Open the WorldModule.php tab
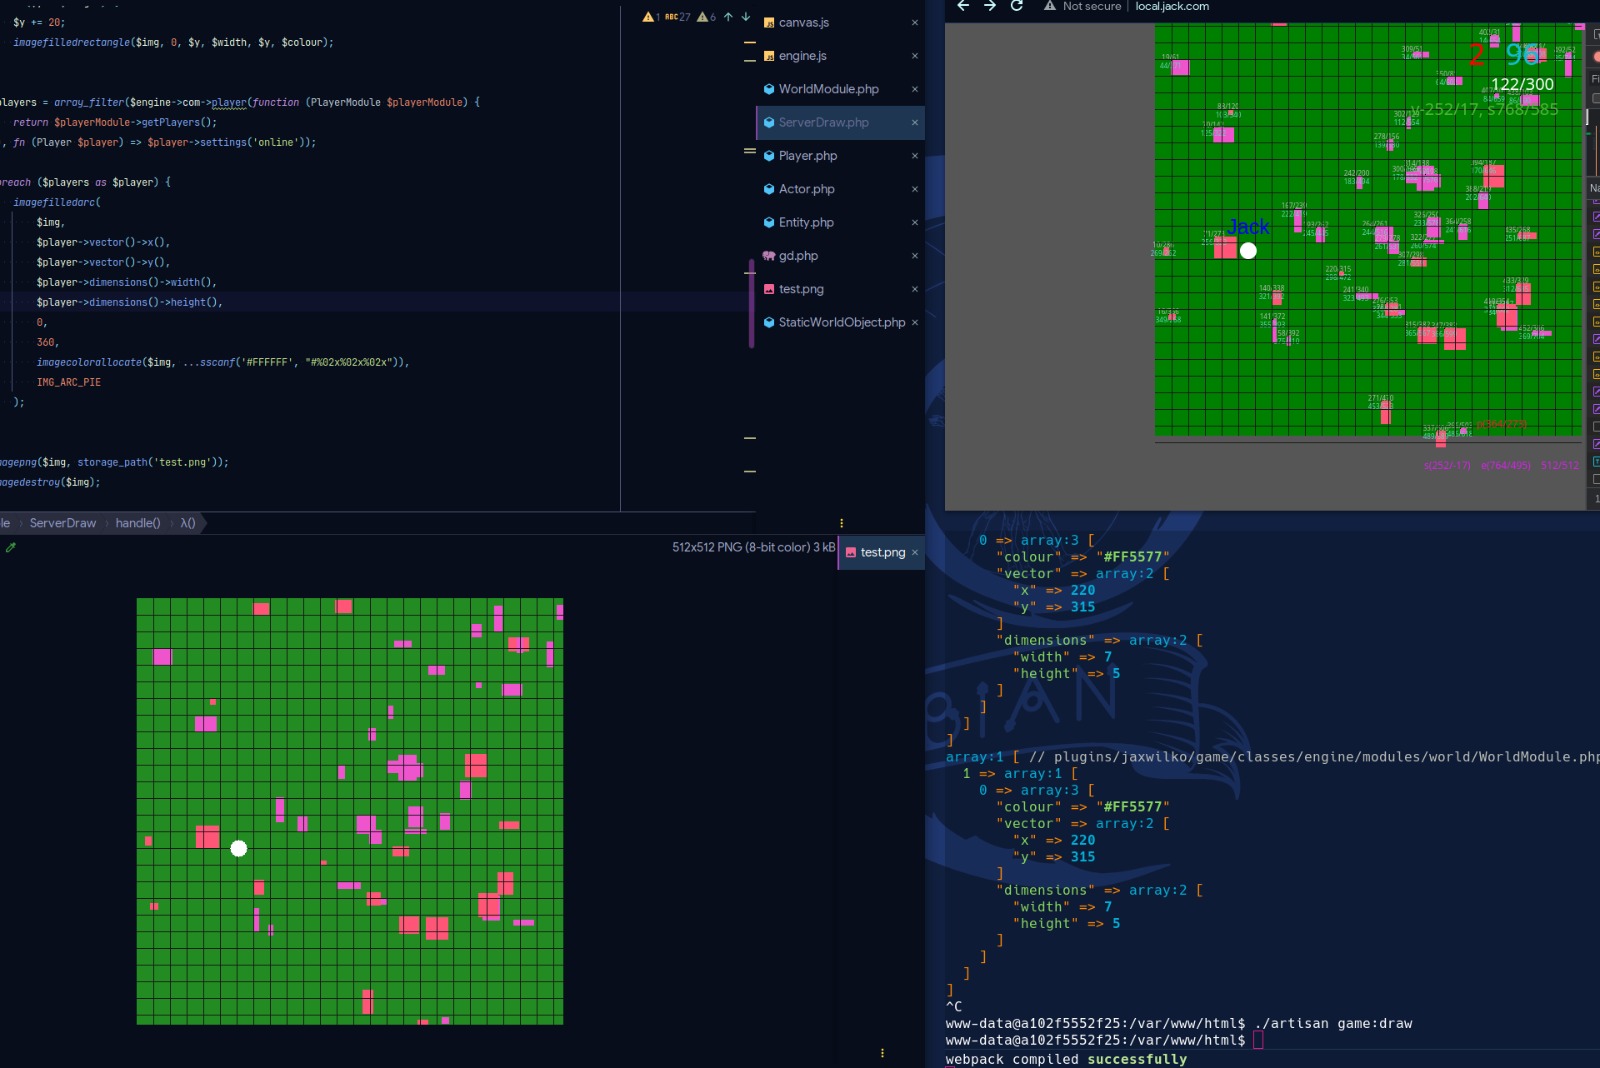This screenshot has height=1068, width=1600. pyautogui.click(x=828, y=89)
